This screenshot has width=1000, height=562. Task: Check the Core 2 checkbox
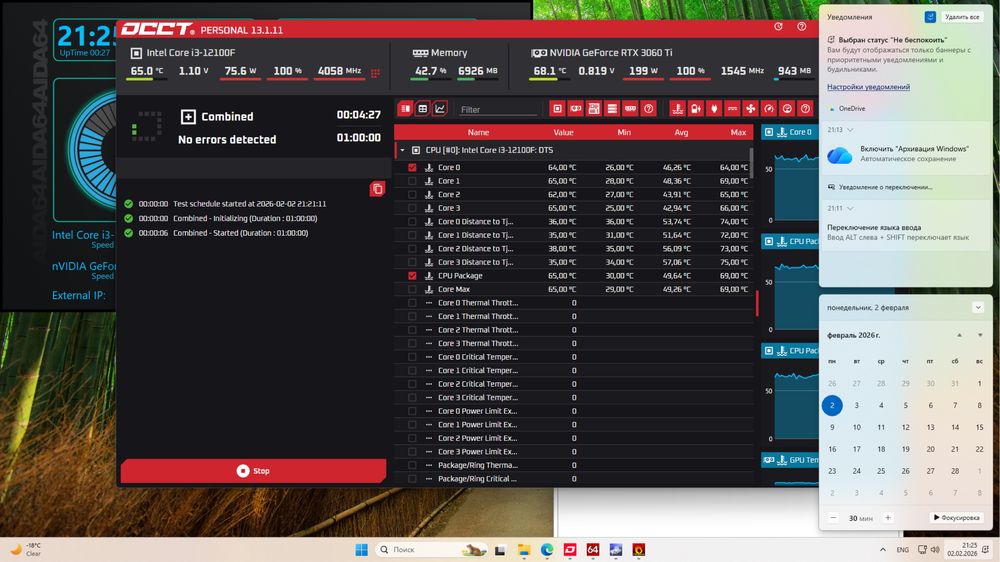[412, 195]
